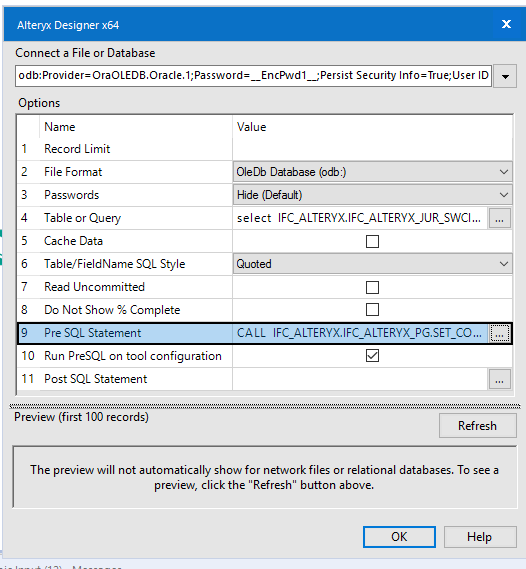
Task: Check the Do Not Show % Complete box
Action: coord(372,310)
